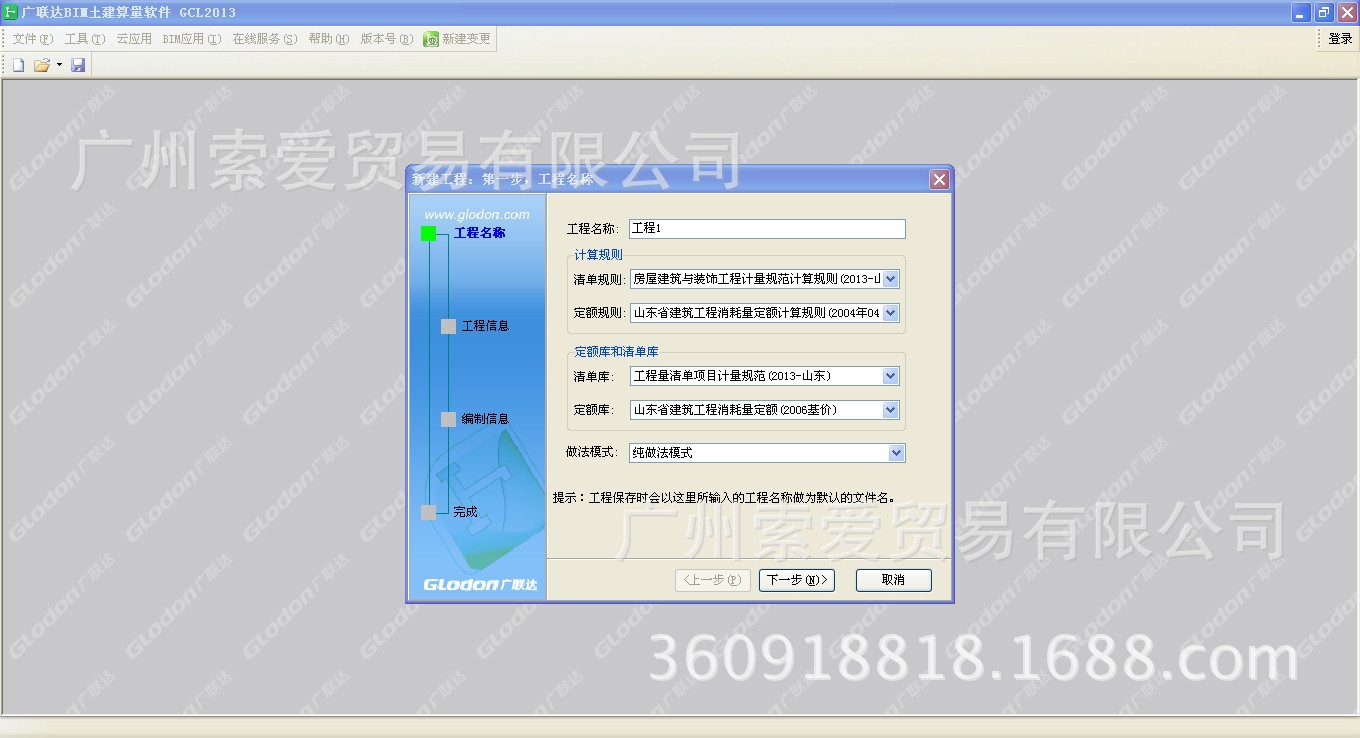Click the Open folder toolbar icon
The width and height of the screenshot is (1360, 738).
tap(42, 65)
